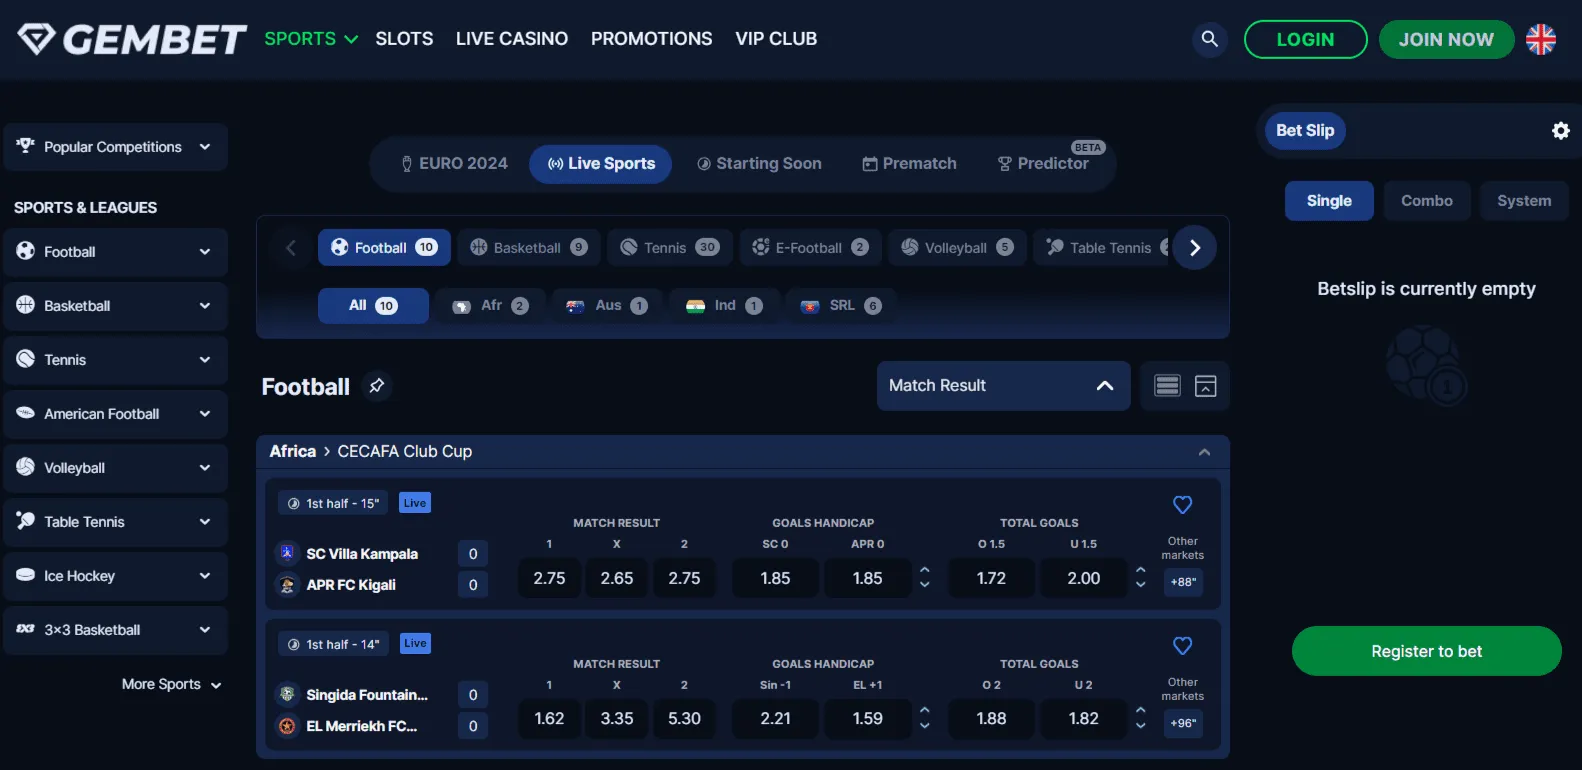Click APR FC Kigali team crest

point(287,585)
